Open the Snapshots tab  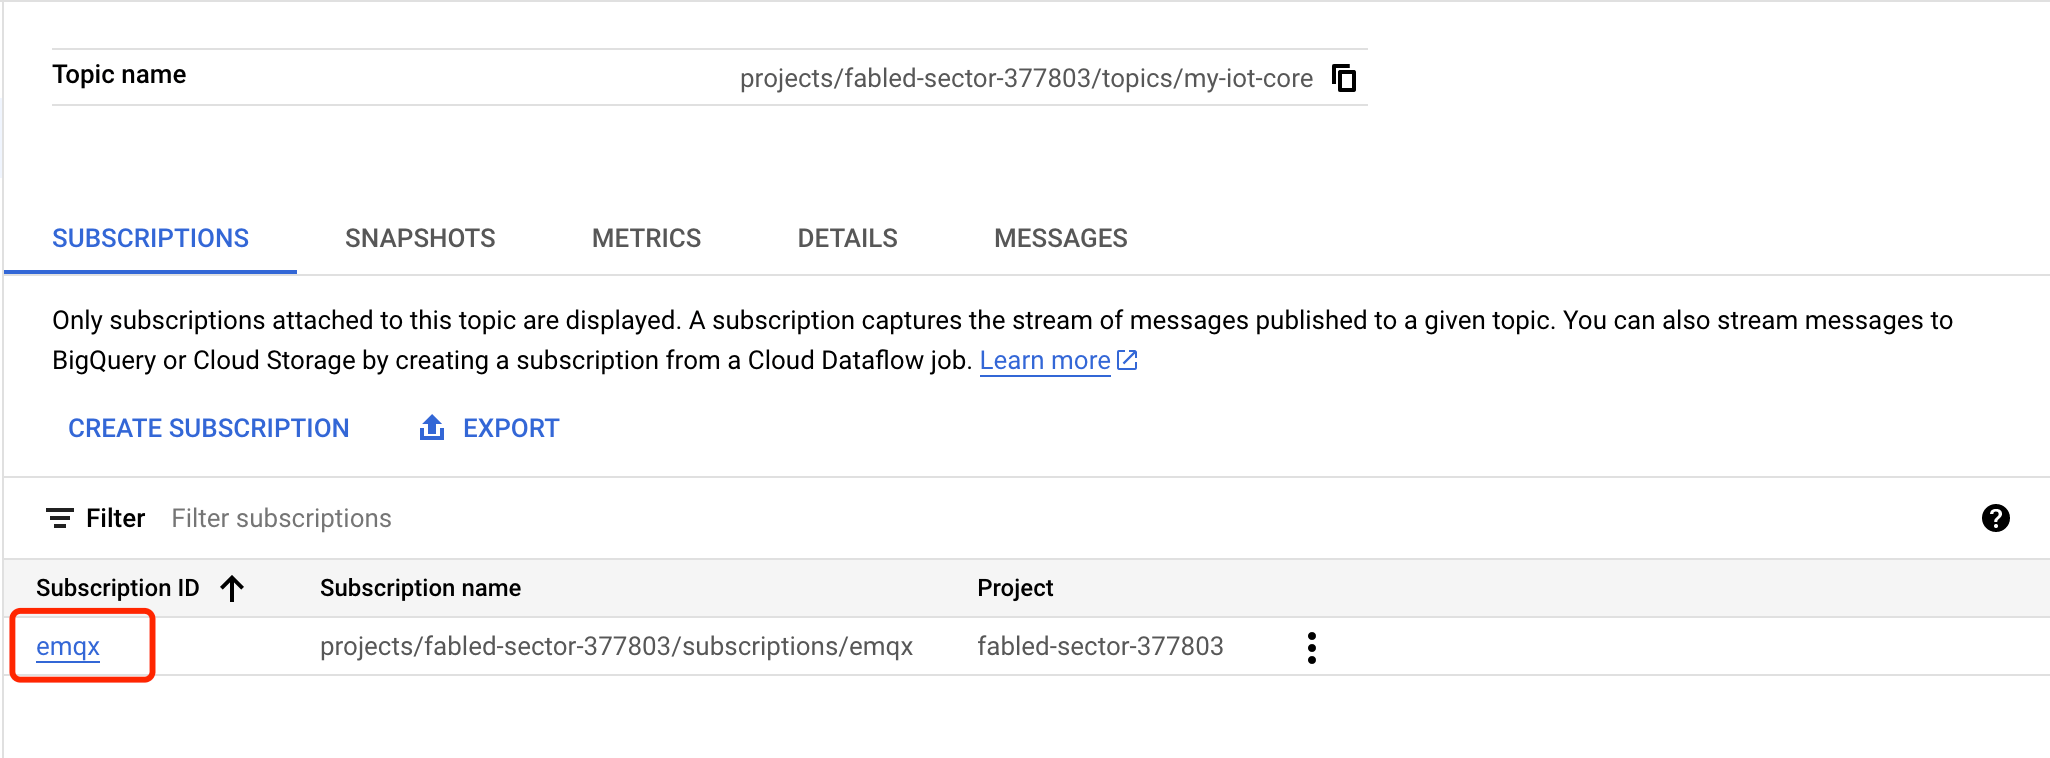click(x=420, y=238)
